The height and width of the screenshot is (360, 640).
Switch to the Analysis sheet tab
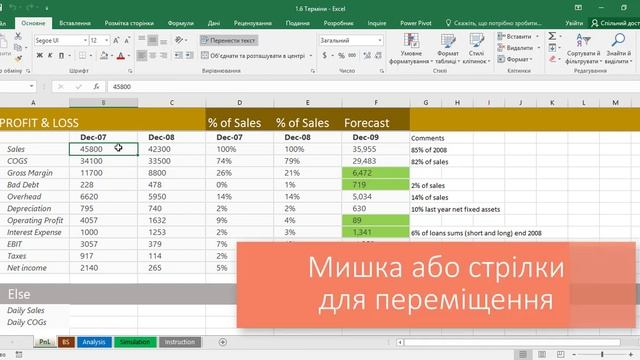click(94, 342)
